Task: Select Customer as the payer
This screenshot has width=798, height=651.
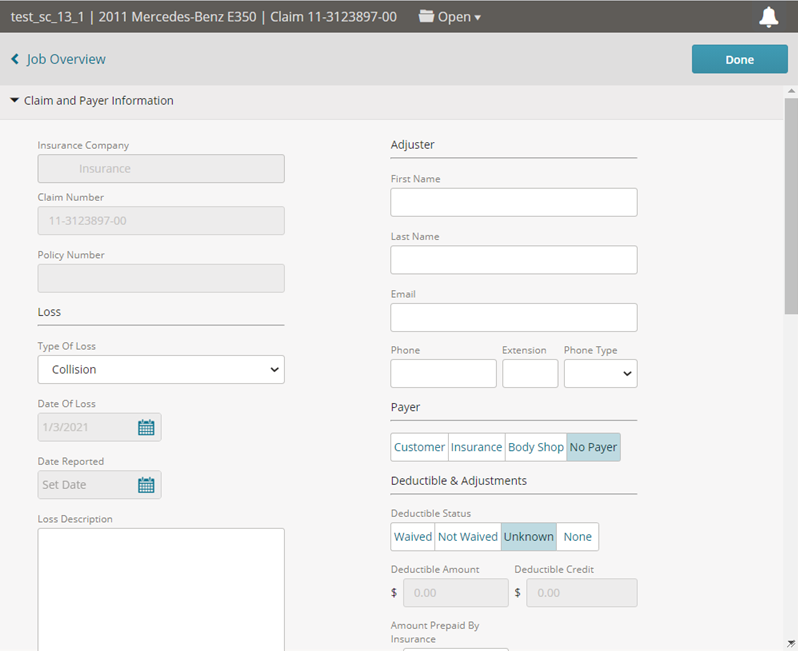Action: (419, 447)
